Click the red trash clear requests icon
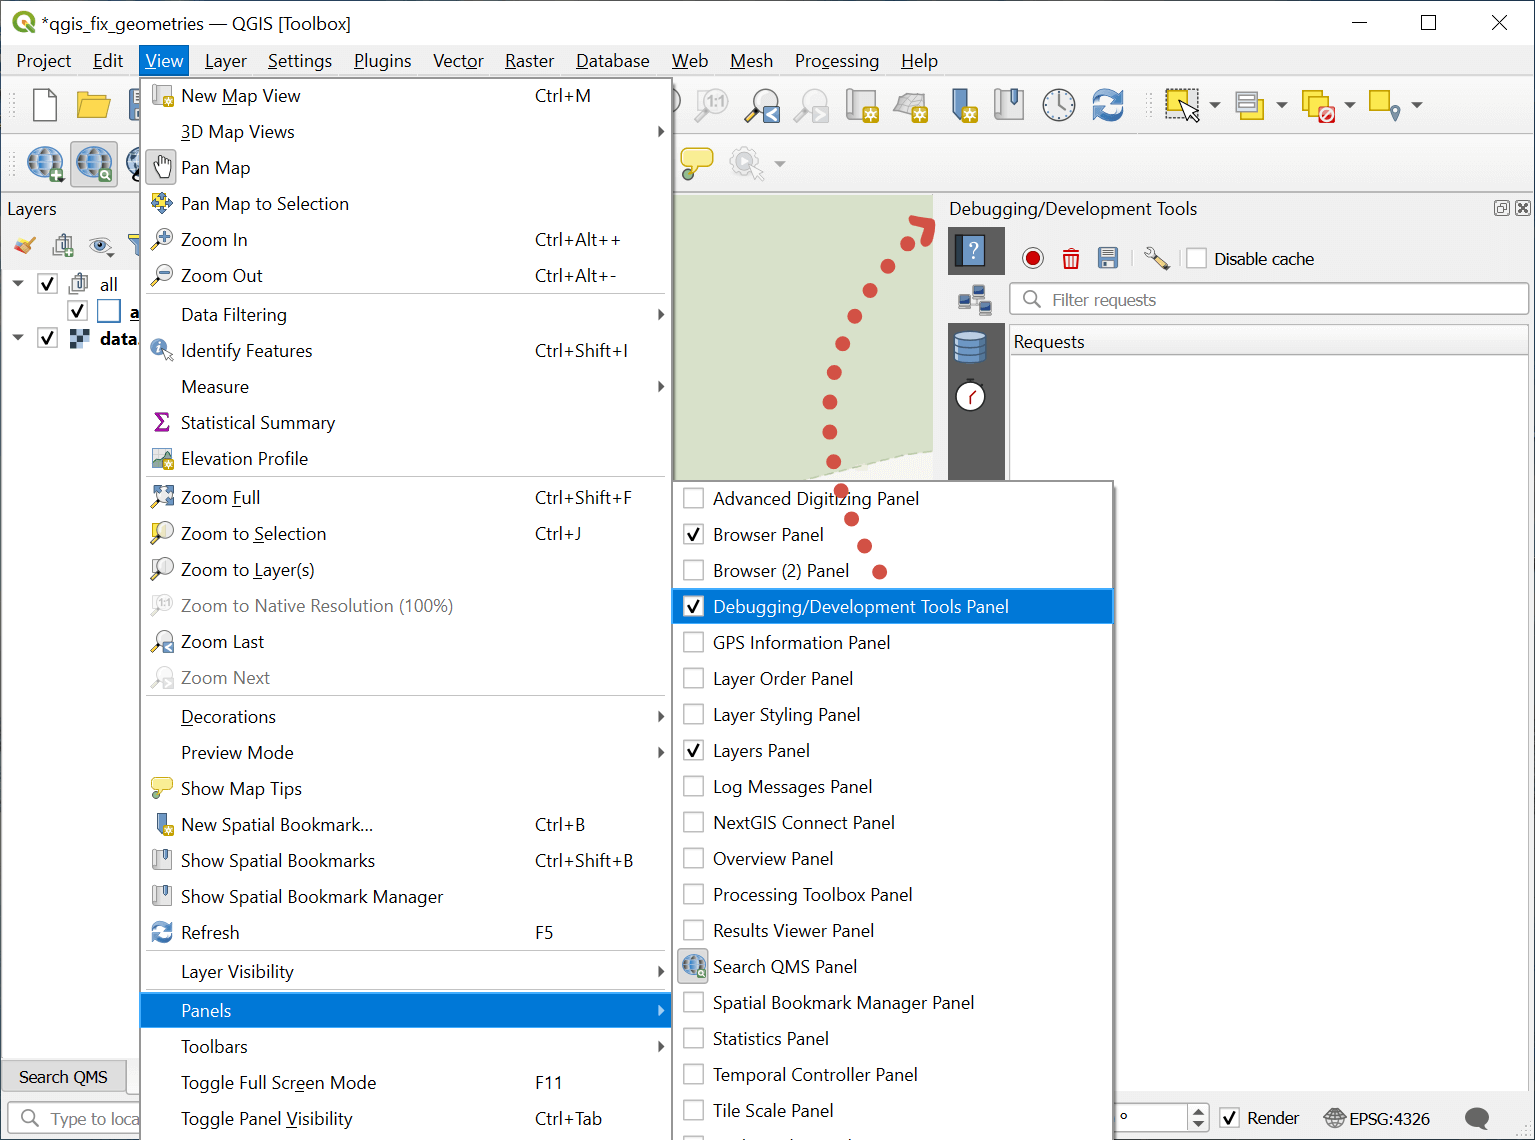The width and height of the screenshot is (1535, 1140). pos(1070,259)
